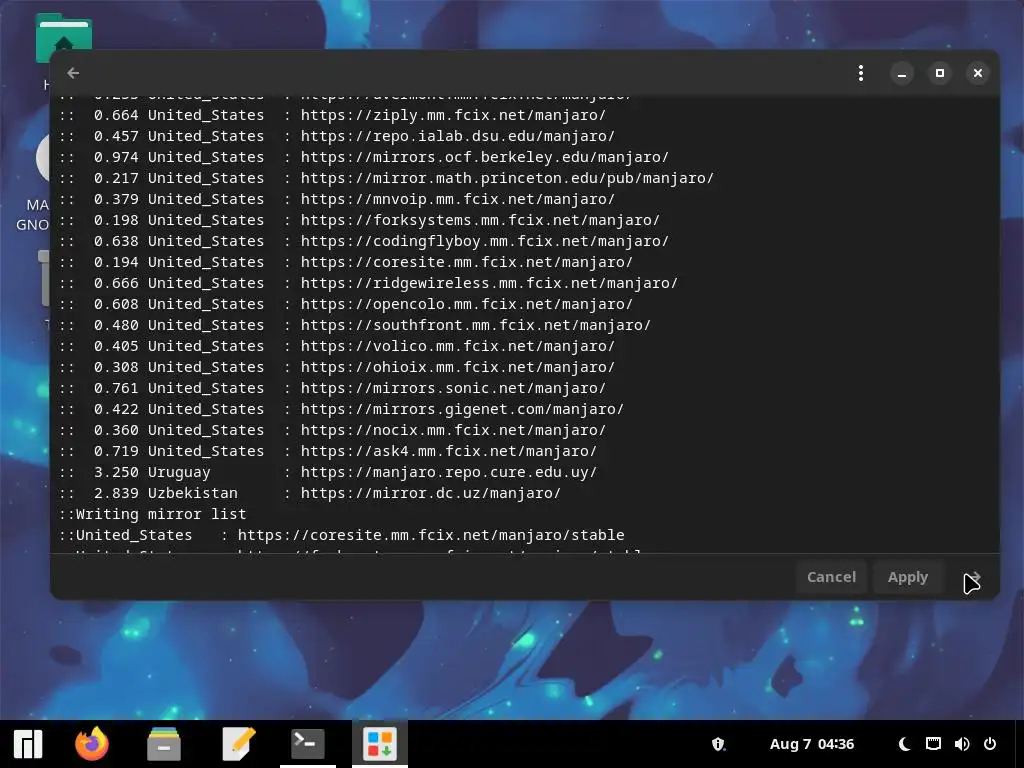Select the 0.194 coresite.mm.fcix.net line
This screenshot has height=768, width=1024.
pyautogui.click(x=346, y=262)
